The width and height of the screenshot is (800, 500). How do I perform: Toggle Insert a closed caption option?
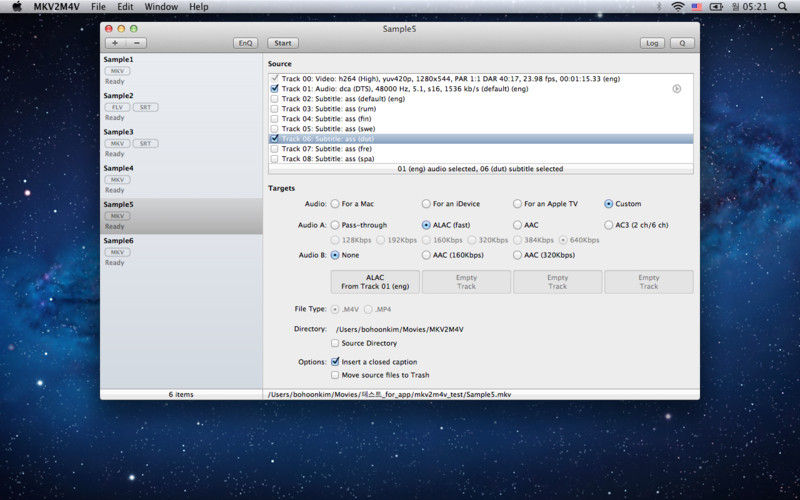335,362
